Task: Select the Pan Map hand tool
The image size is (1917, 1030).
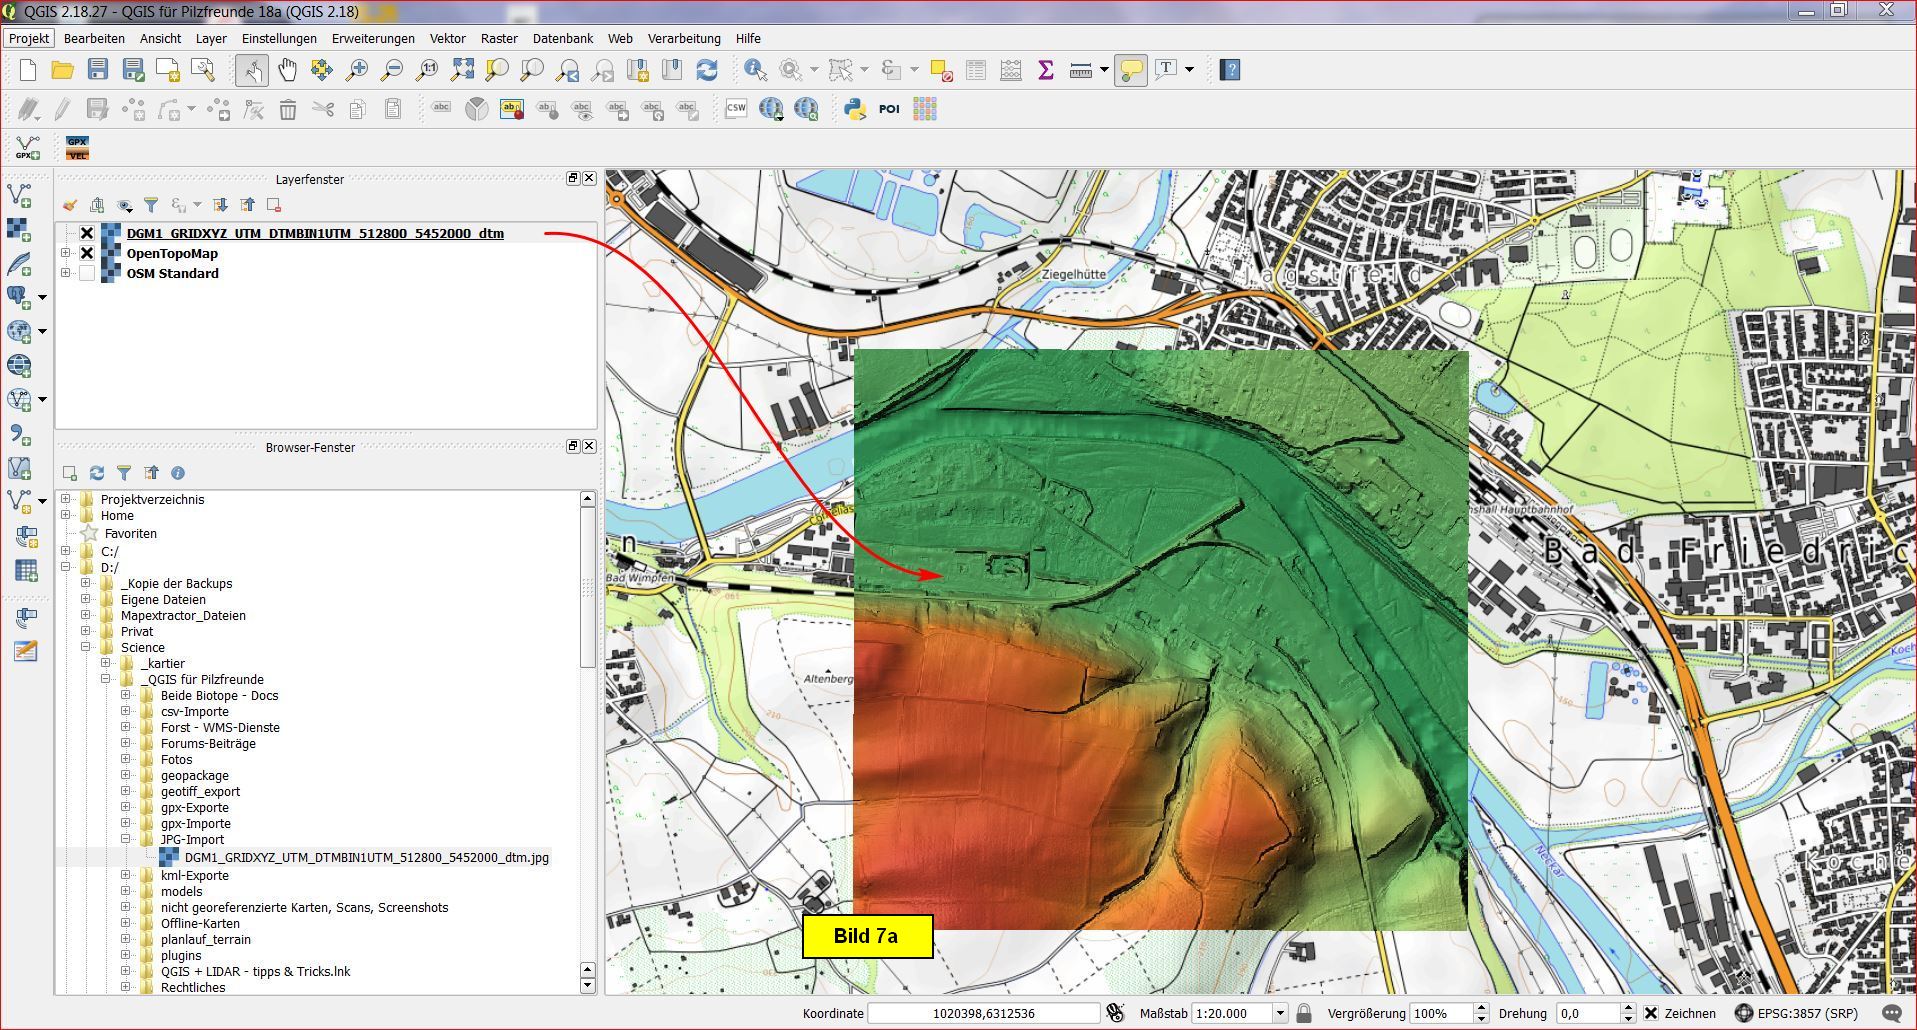Action: tap(287, 70)
